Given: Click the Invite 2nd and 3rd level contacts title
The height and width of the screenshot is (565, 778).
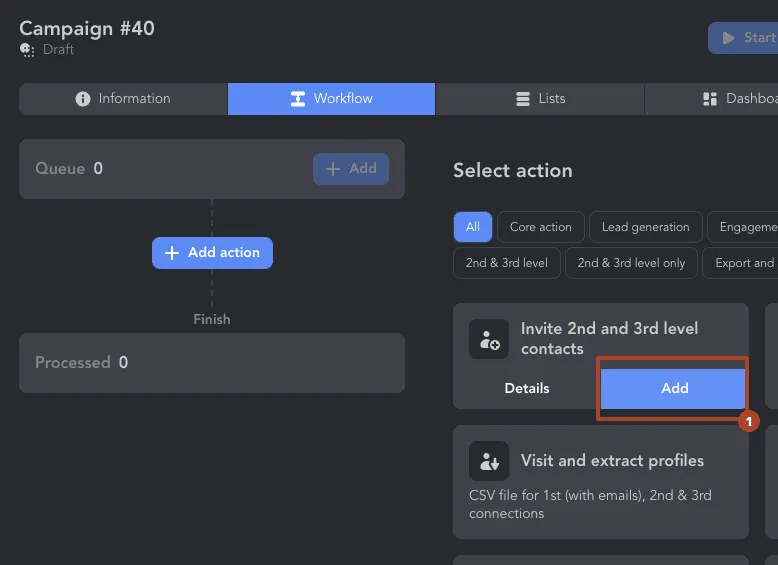Looking at the screenshot, I should click(609, 338).
